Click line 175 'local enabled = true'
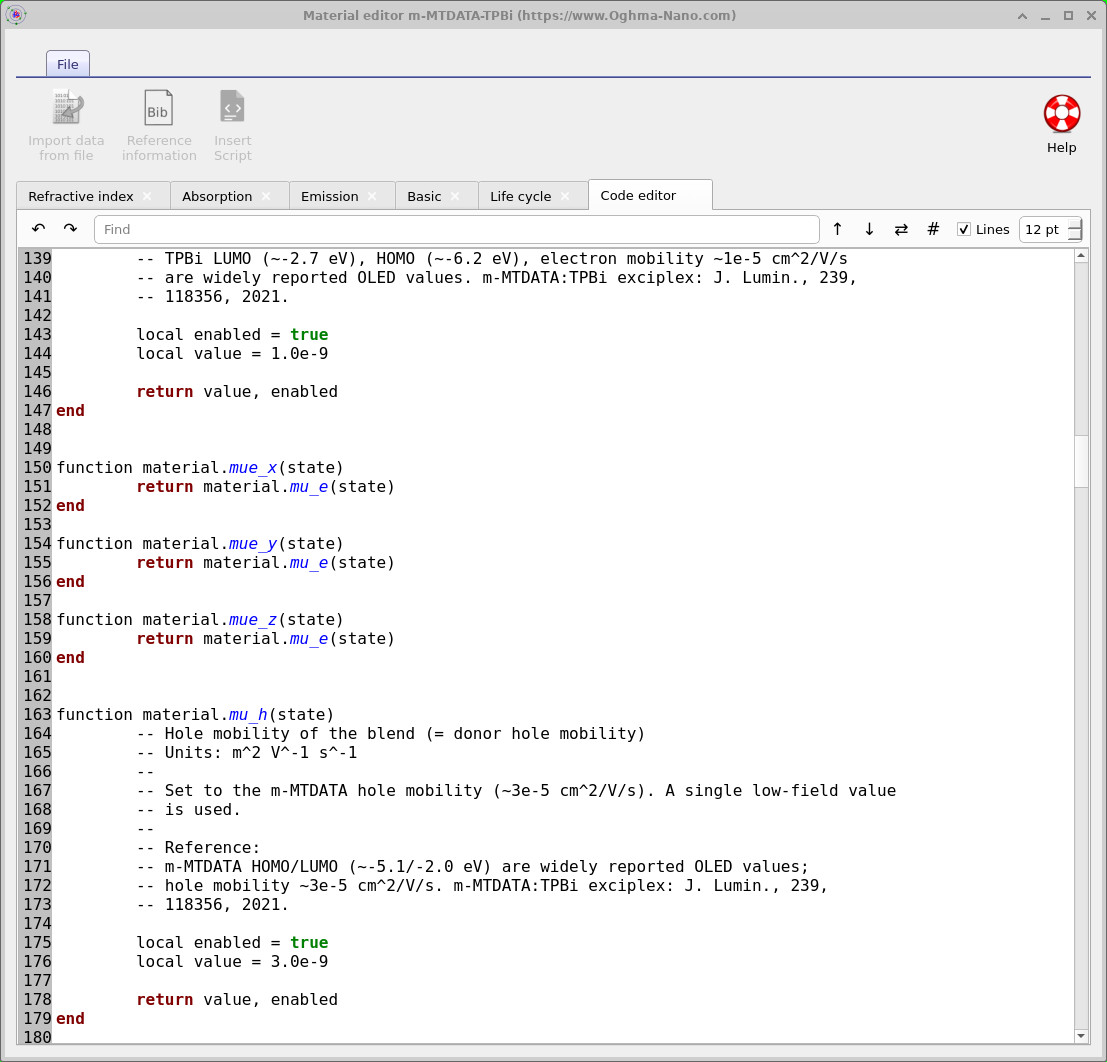The width and height of the screenshot is (1107, 1062). [x=232, y=942]
